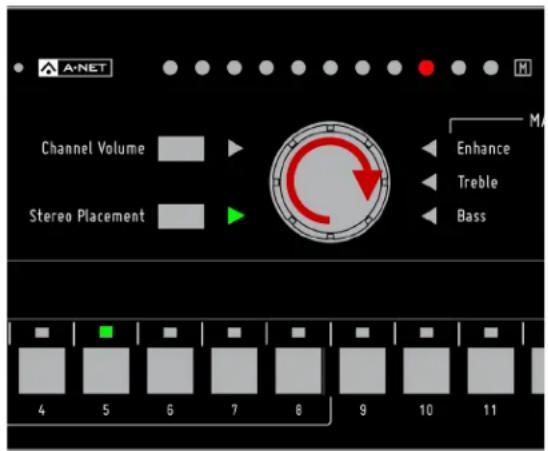This screenshot has height=451, width=548.
Task: Click the green LED above channel 5
Action: pos(106,332)
